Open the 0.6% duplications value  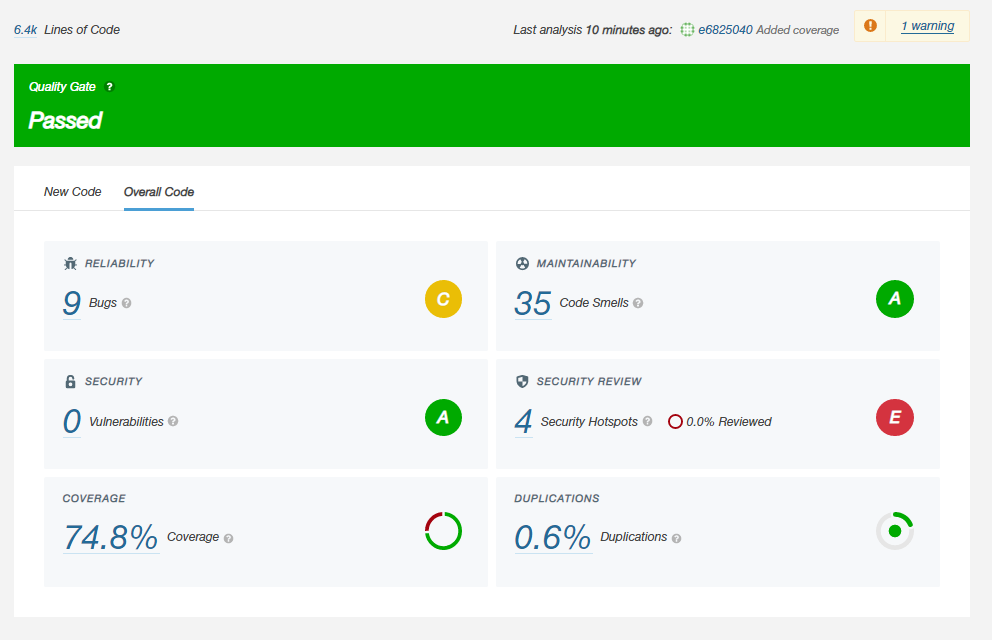[553, 537]
